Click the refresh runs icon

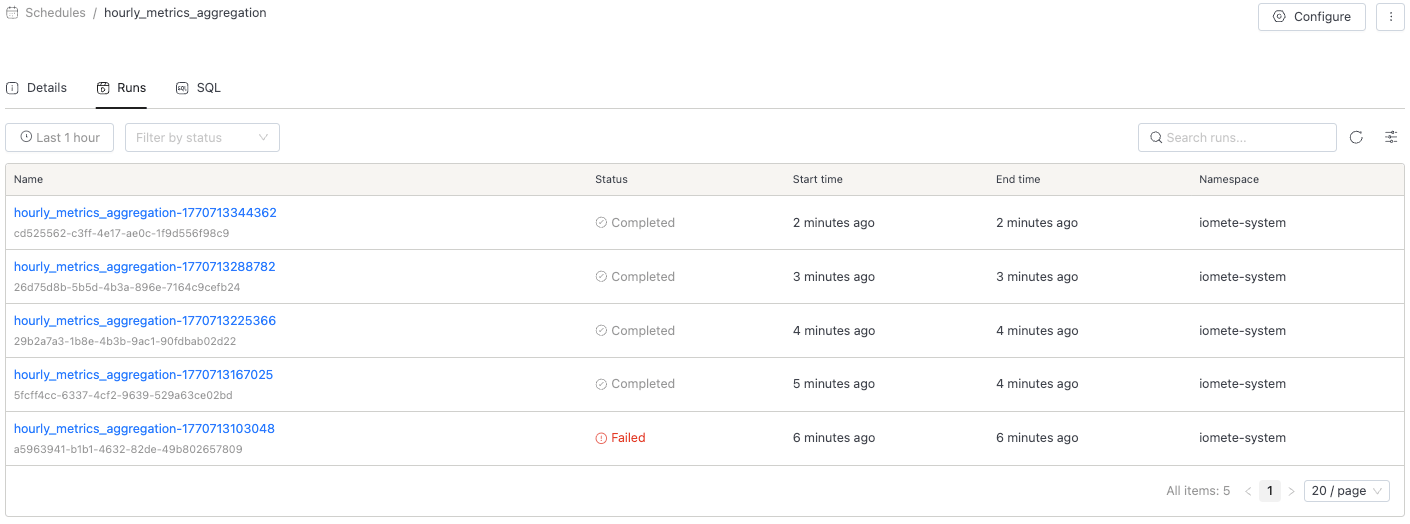(1356, 138)
